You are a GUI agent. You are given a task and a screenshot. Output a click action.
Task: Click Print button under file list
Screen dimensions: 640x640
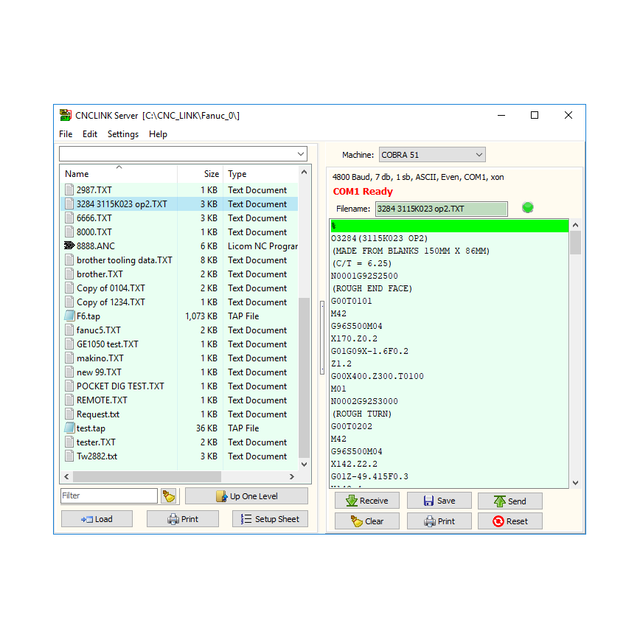pos(182,519)
